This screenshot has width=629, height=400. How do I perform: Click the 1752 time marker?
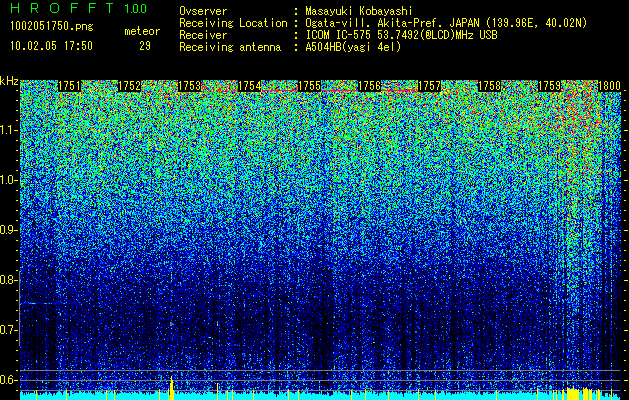pos(129,86)
